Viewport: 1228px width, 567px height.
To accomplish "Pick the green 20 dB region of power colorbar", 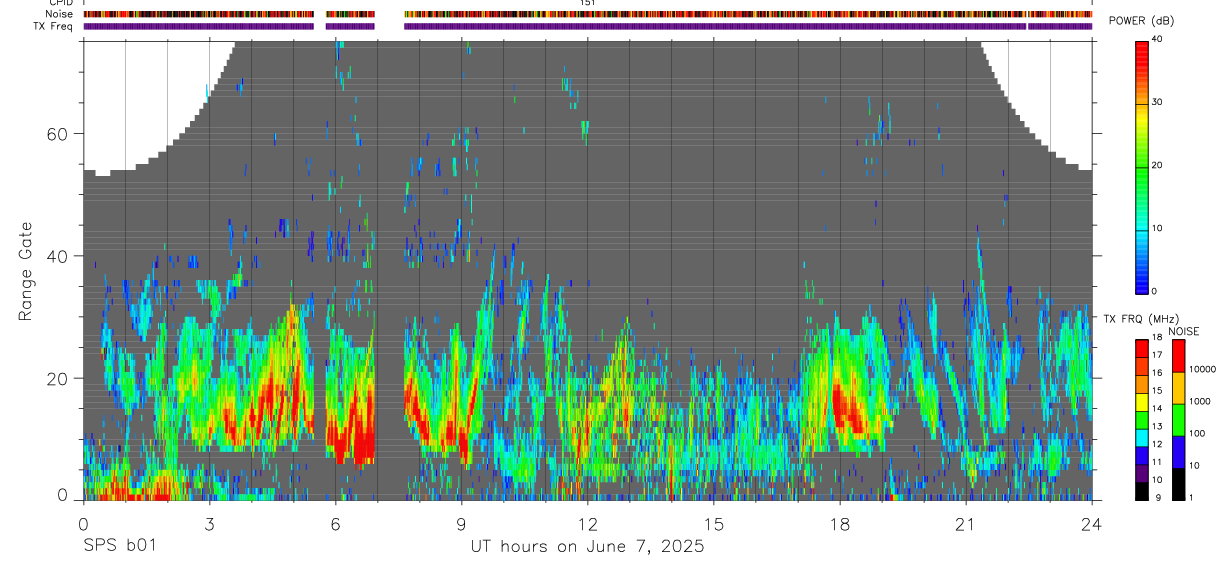I will click(1141, 166).
